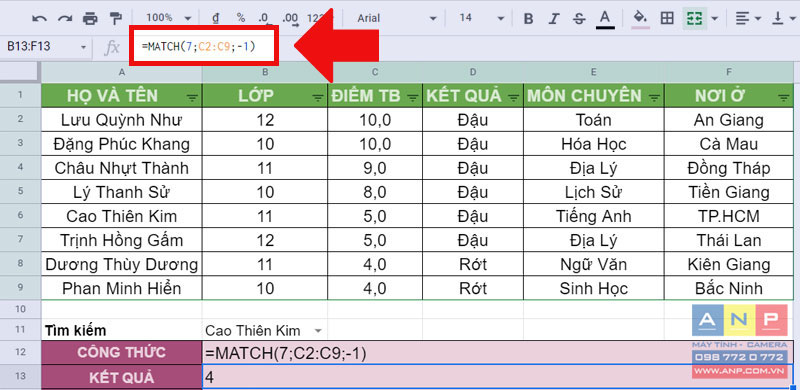The image size is (800, 390).
Task: Click the Ngữ Văn cell
Action: click(594, 264)
